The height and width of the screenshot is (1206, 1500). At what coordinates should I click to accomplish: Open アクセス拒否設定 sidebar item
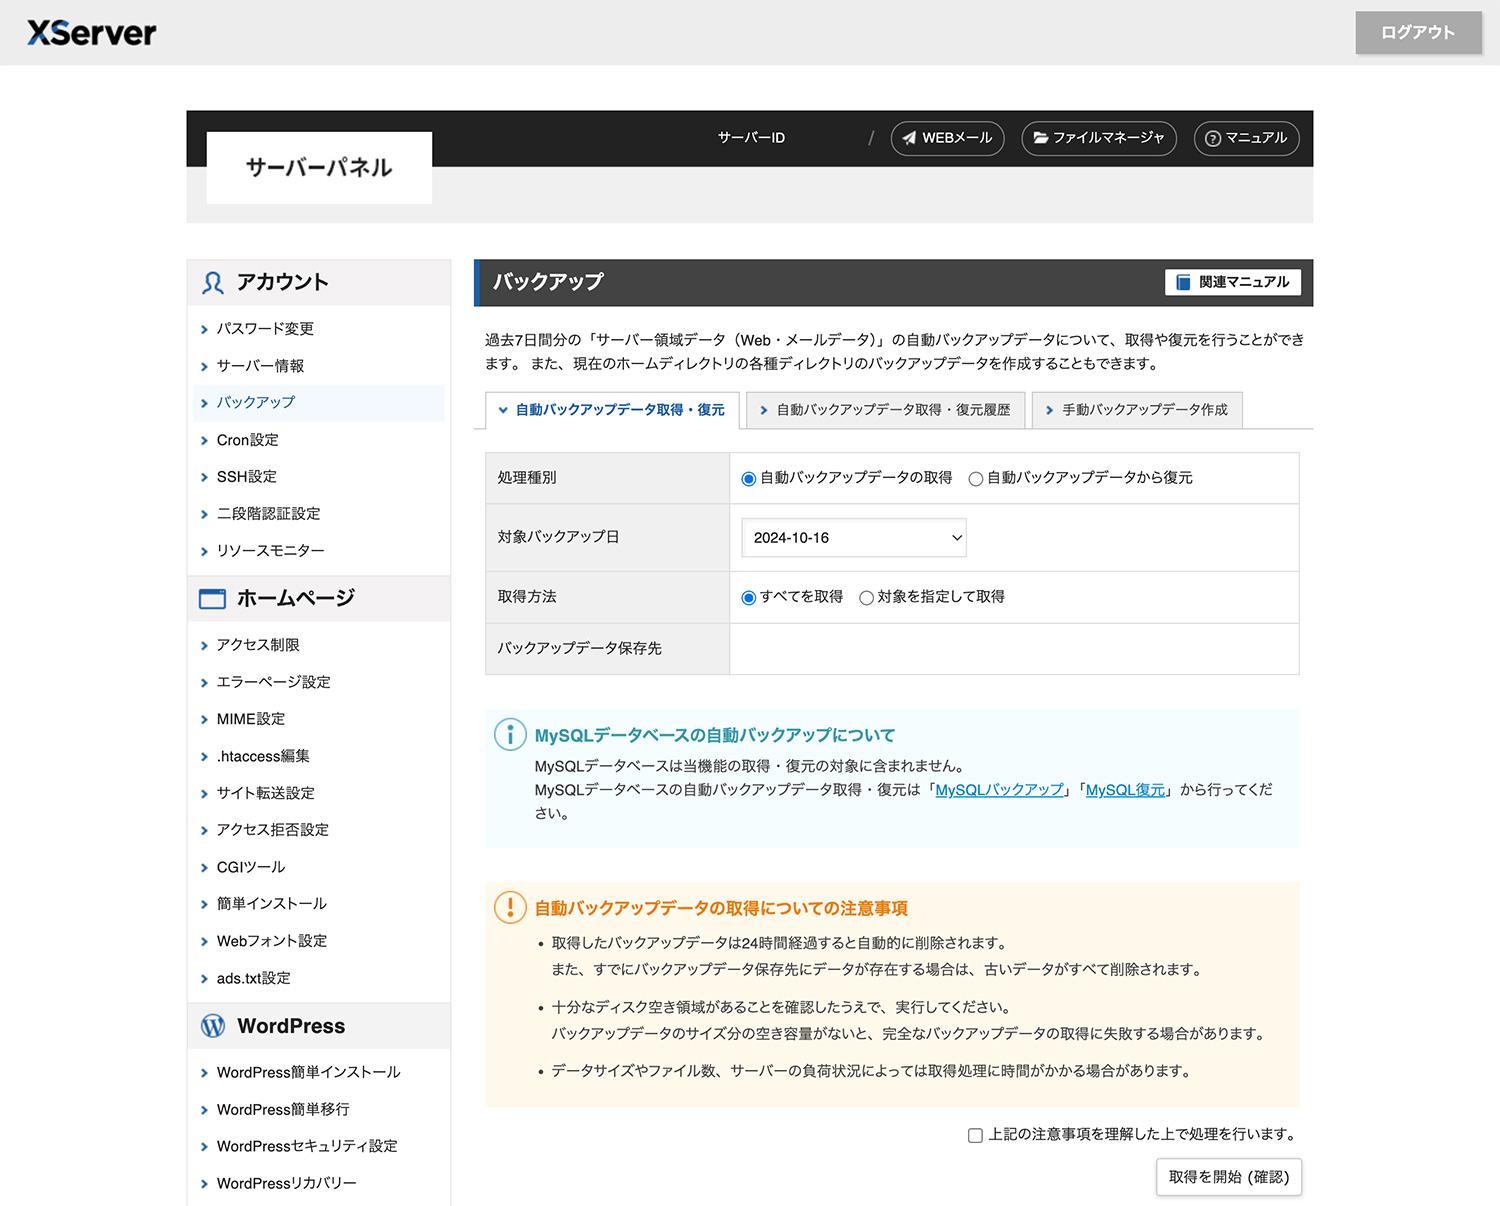(x=272, y=830)
